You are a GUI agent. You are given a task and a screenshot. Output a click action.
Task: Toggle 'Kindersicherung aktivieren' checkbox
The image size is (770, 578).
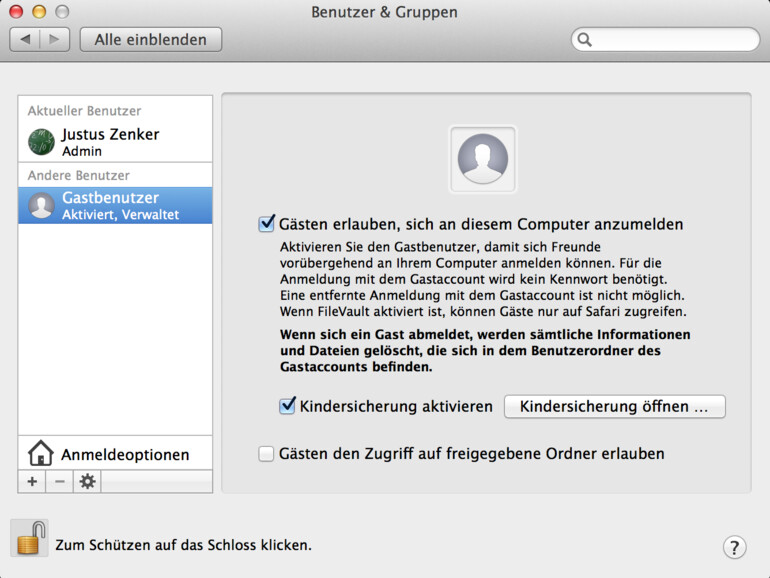(x=287, y=406)
